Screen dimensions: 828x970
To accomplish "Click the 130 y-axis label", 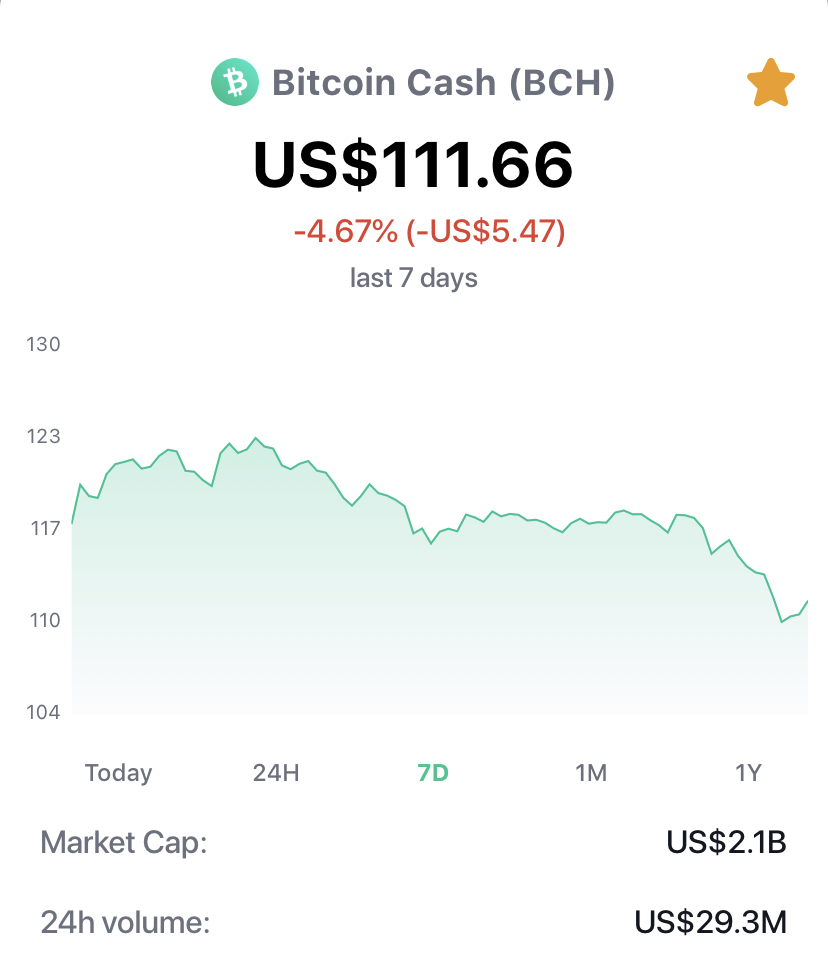I will point(43,344).
